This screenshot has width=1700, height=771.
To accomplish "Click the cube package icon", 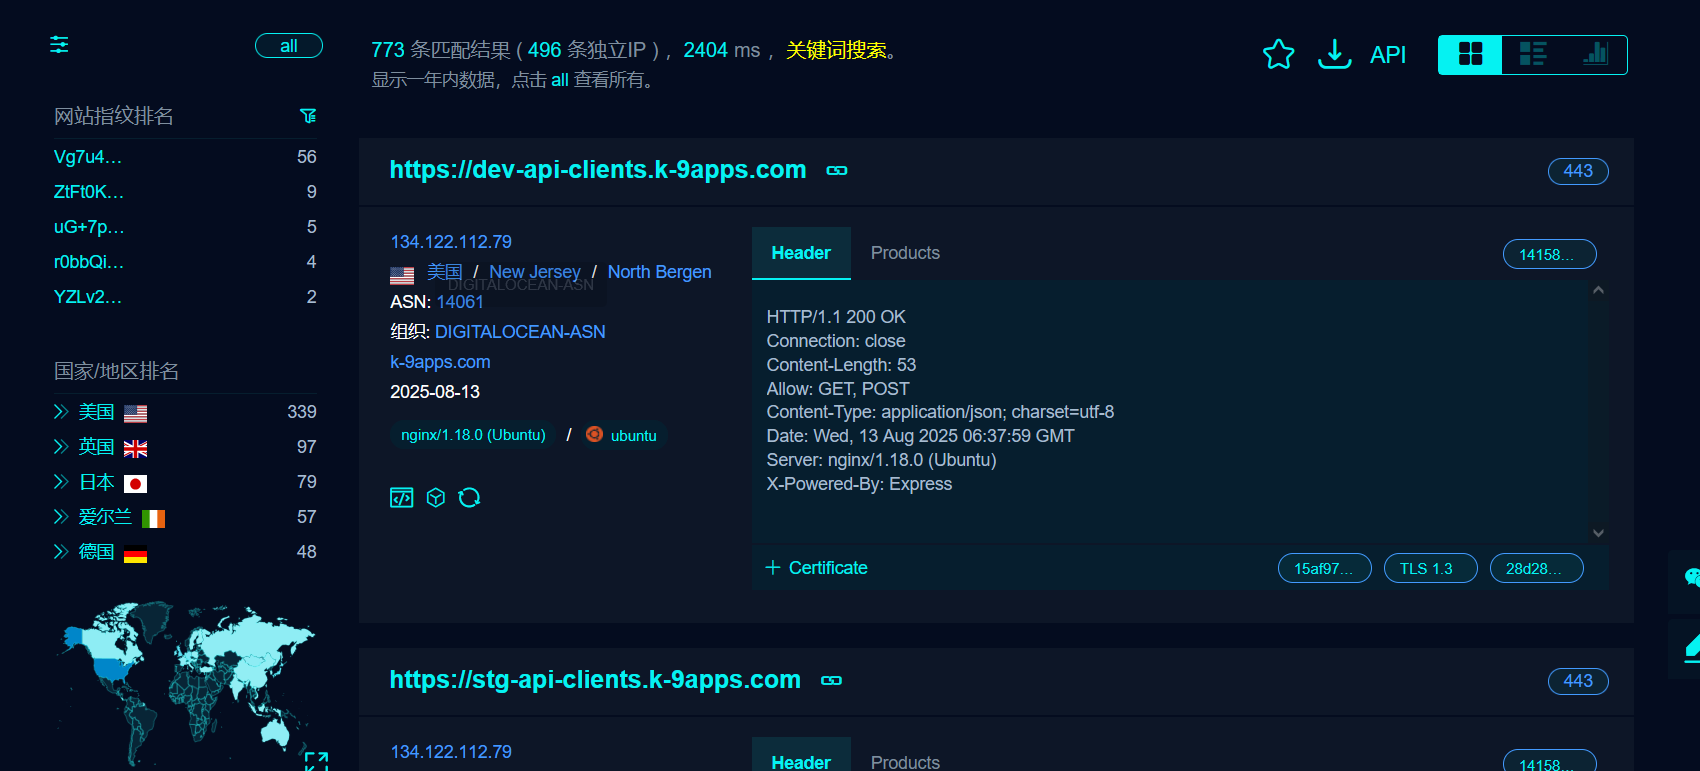I will [x=436, y=498].
